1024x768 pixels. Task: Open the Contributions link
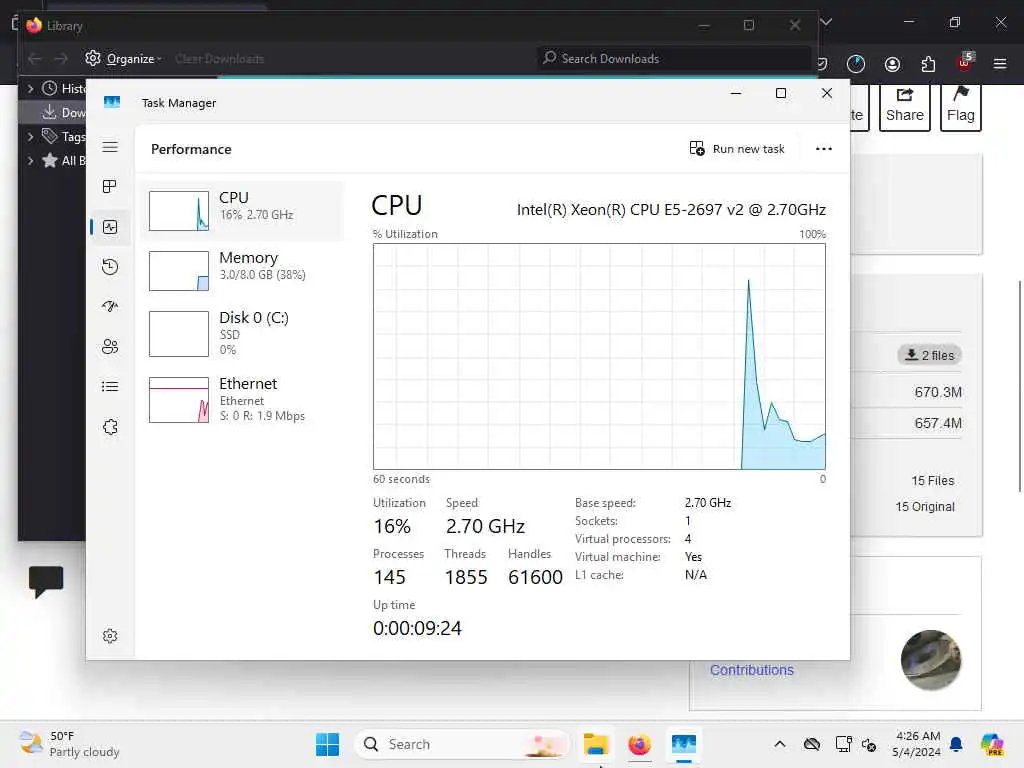[752, 670]
